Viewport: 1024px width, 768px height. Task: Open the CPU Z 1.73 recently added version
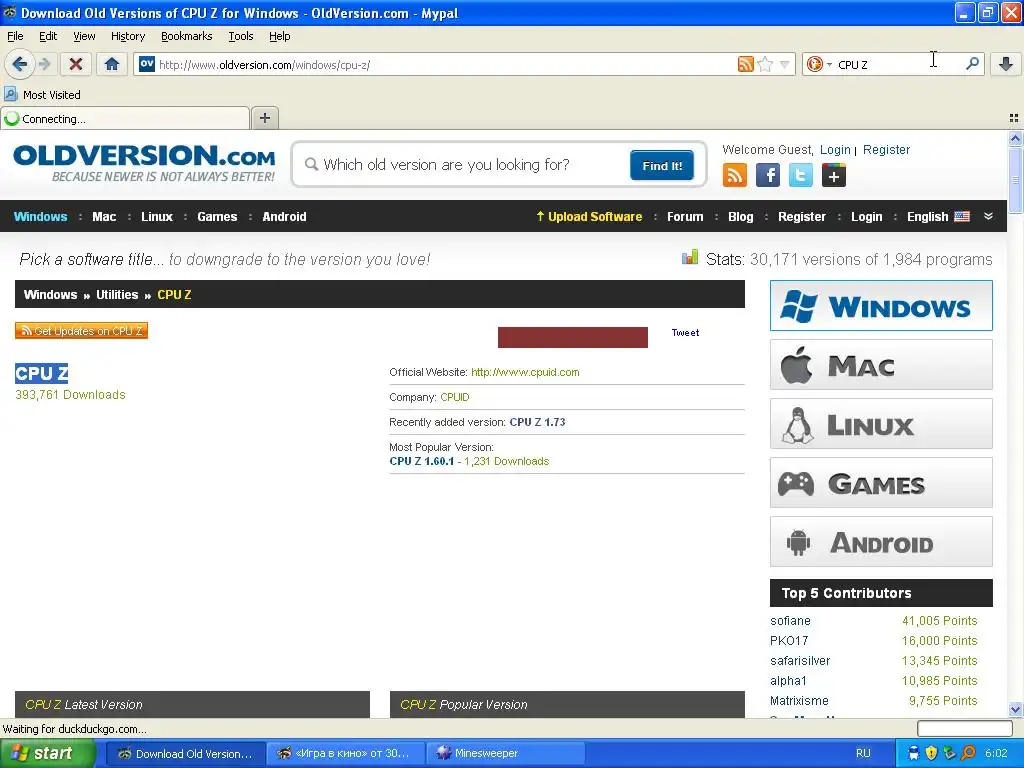tap(537, 422)
